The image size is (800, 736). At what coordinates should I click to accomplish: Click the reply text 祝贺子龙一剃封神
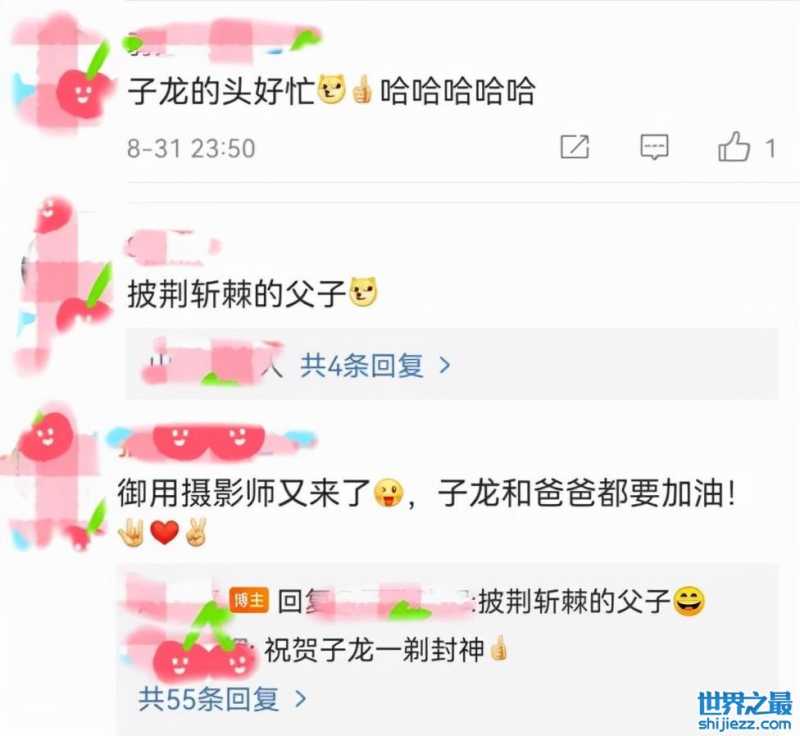(373, 650)
